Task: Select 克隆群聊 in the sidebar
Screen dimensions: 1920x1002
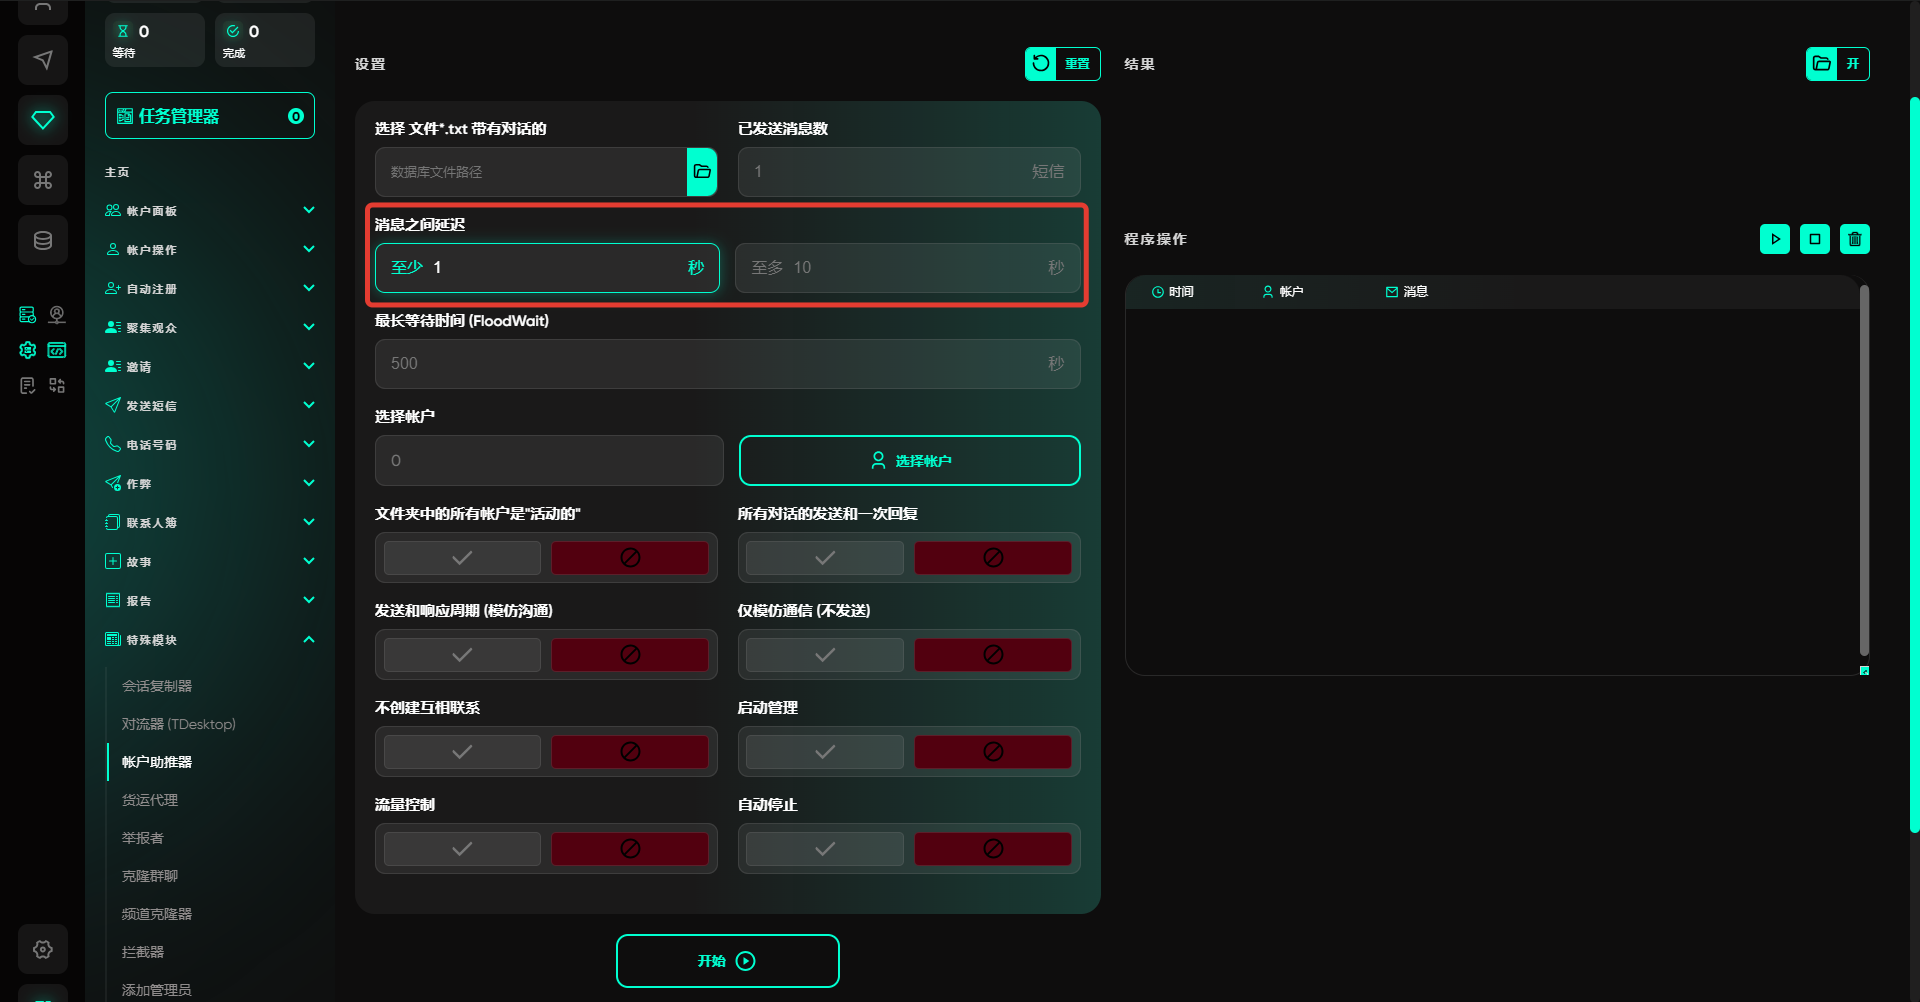Action: tap(150, 876)
